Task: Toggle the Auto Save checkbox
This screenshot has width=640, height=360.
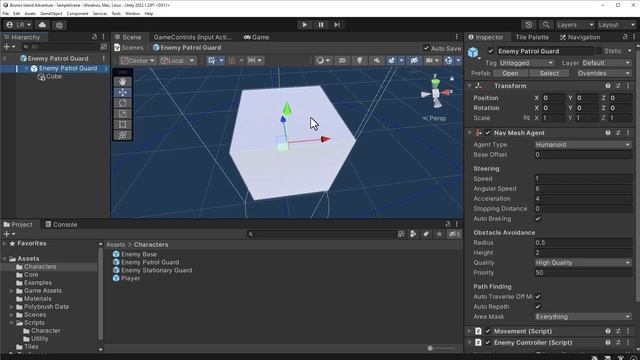Action: 427,48
